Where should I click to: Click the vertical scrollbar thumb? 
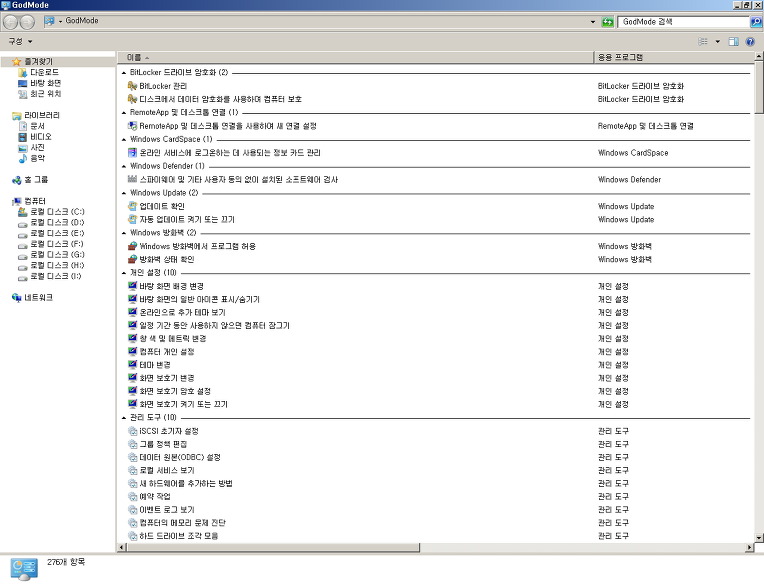click(759, 87)
